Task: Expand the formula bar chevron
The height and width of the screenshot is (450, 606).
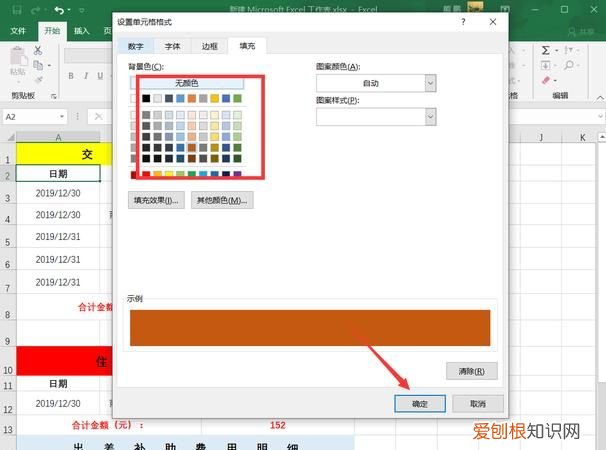Action: point(600,116)
